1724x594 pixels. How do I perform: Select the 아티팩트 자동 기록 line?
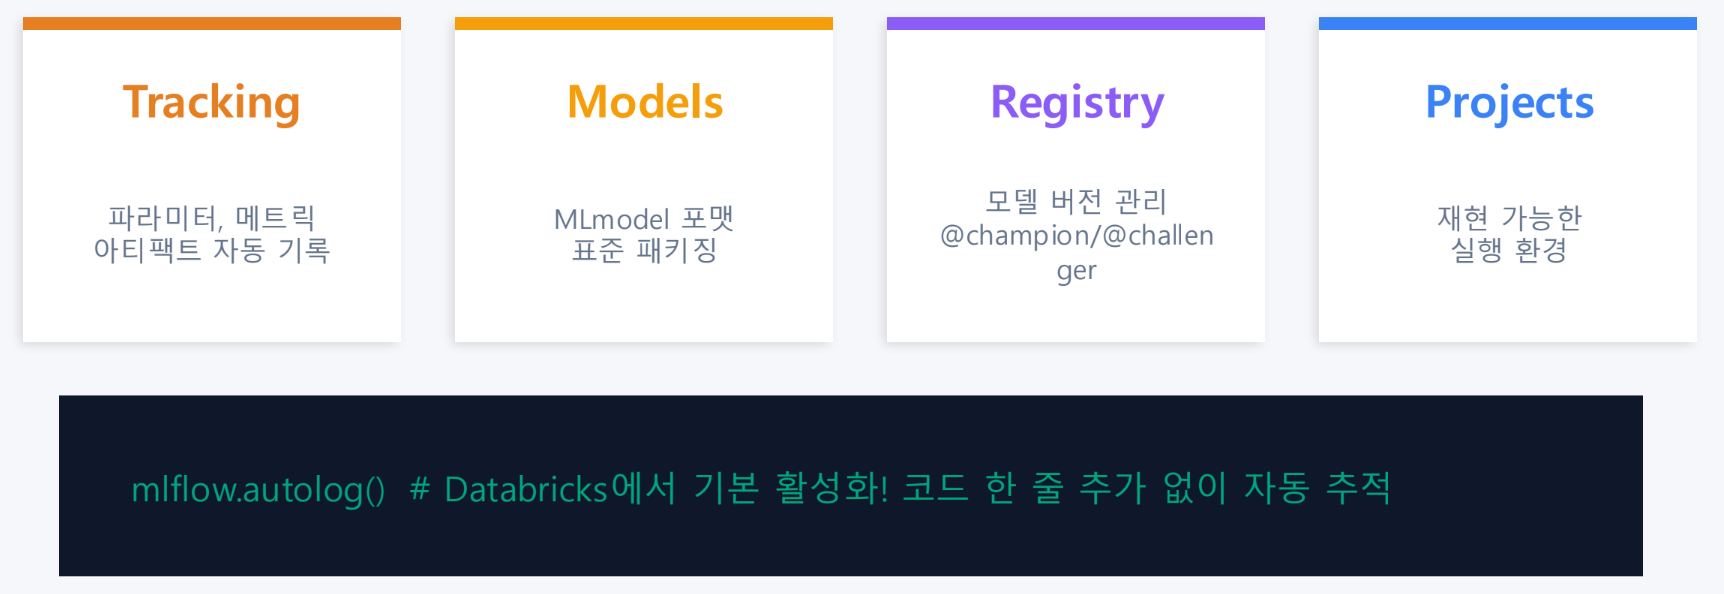[211, 249]
